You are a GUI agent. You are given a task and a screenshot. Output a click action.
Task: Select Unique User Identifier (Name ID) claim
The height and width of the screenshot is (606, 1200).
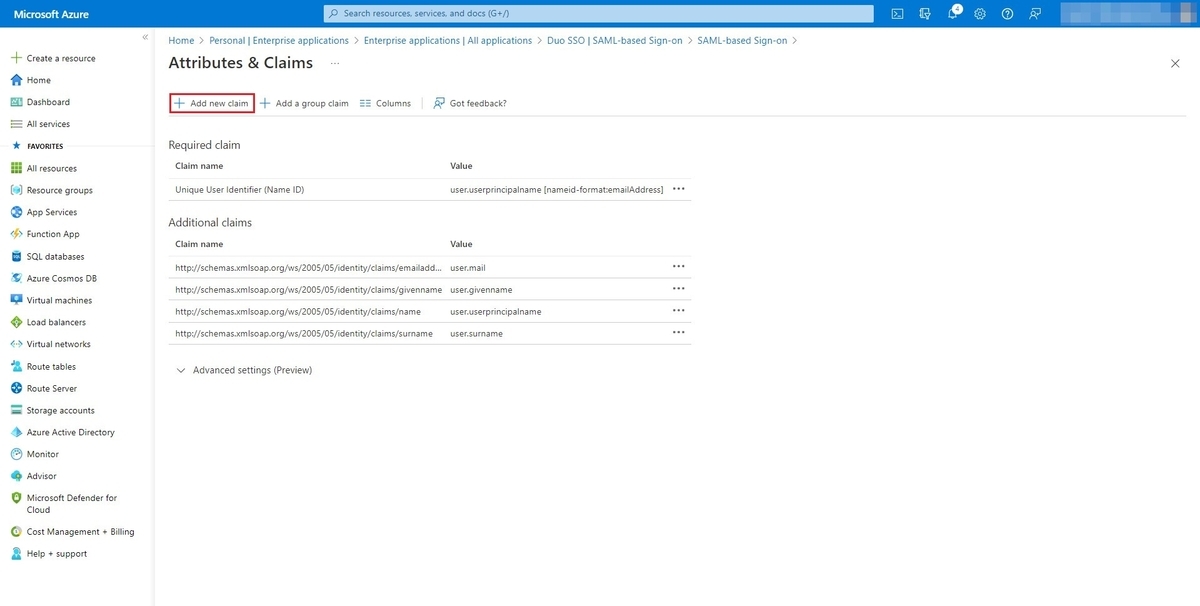(x=239, y=189)
